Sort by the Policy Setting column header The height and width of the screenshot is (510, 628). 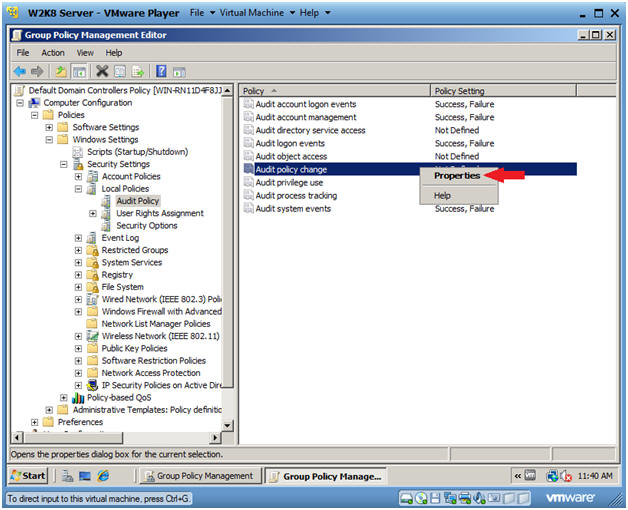tap(503, 91)
